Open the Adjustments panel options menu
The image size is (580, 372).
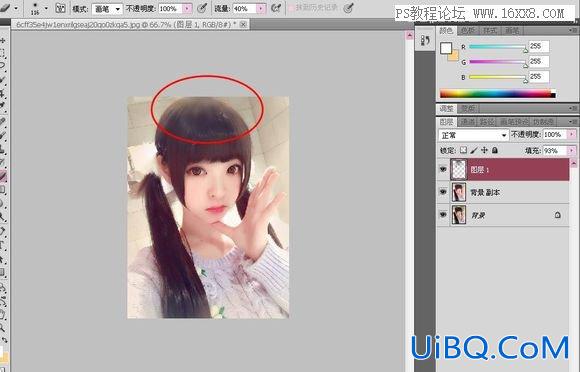coord(573,108)
